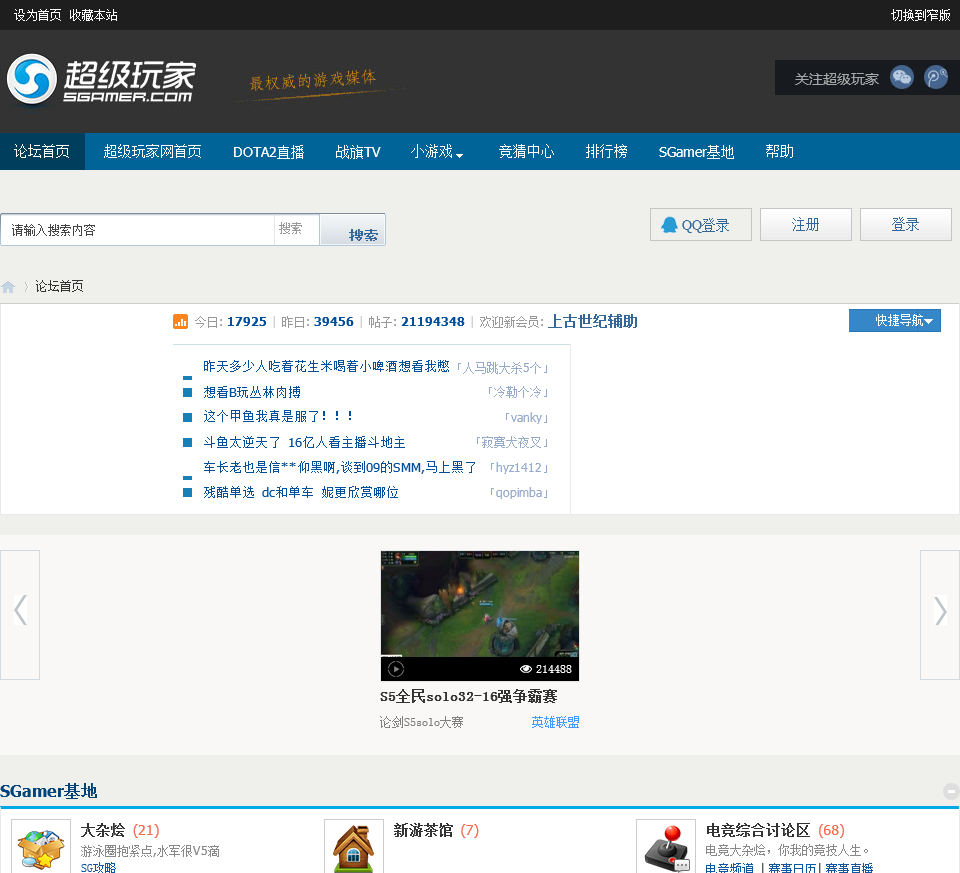Open the 新游茶馆 forum
Image resolution: width=960 pixels, height=873 pixels.
(423, 830)
